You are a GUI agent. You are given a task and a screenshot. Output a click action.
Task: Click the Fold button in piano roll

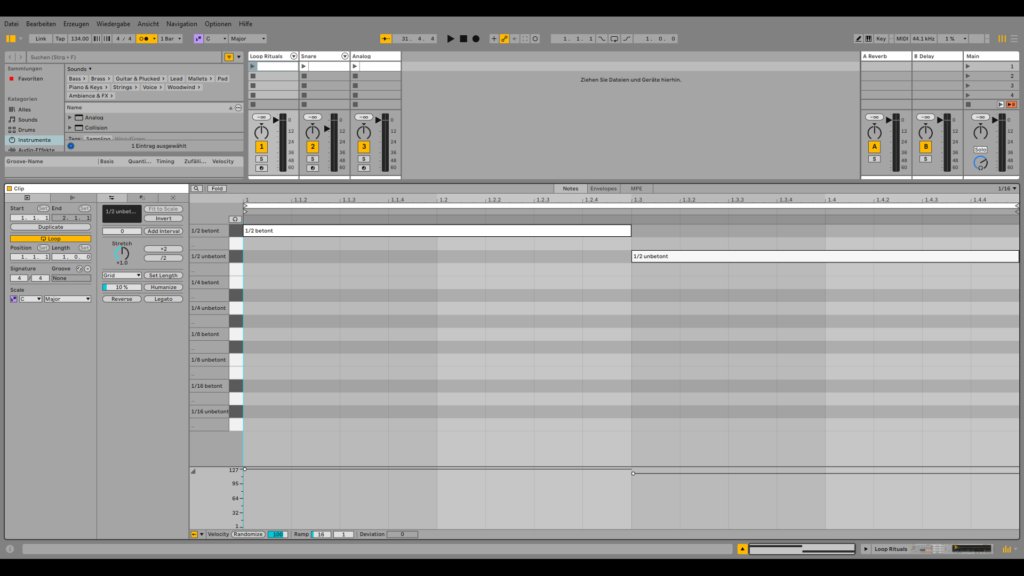[217, 189]
